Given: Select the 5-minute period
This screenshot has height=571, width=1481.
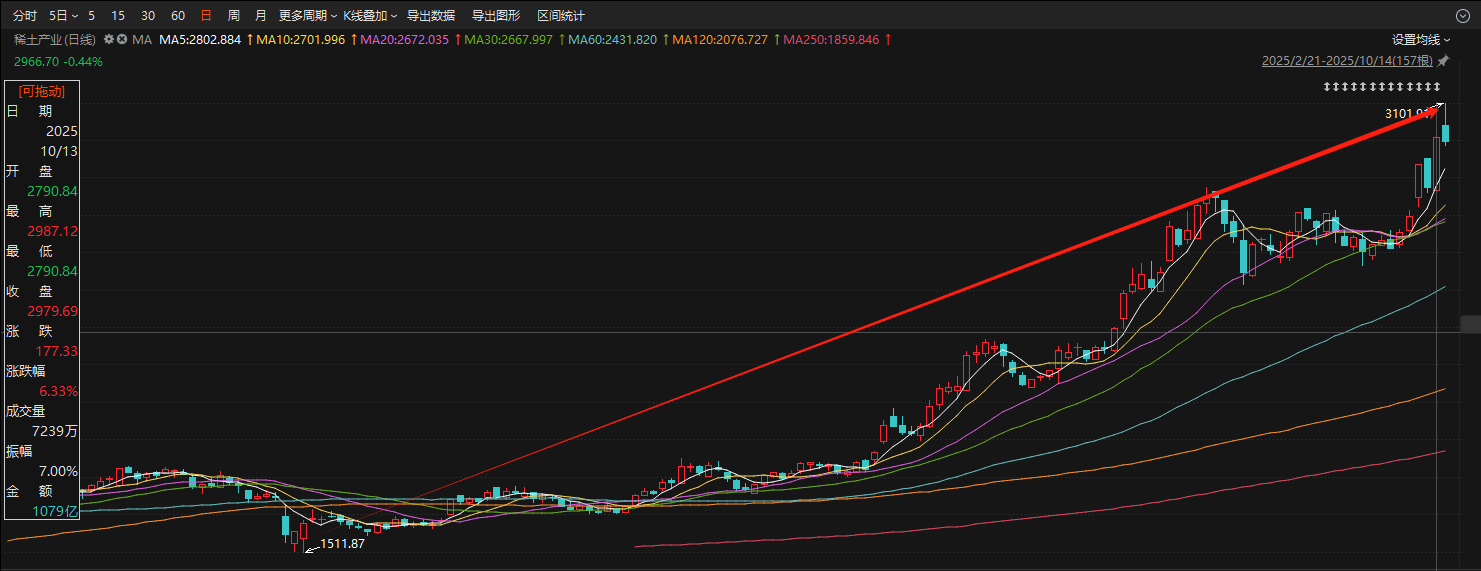Looking at the screenshot, I should click(92, 16).
